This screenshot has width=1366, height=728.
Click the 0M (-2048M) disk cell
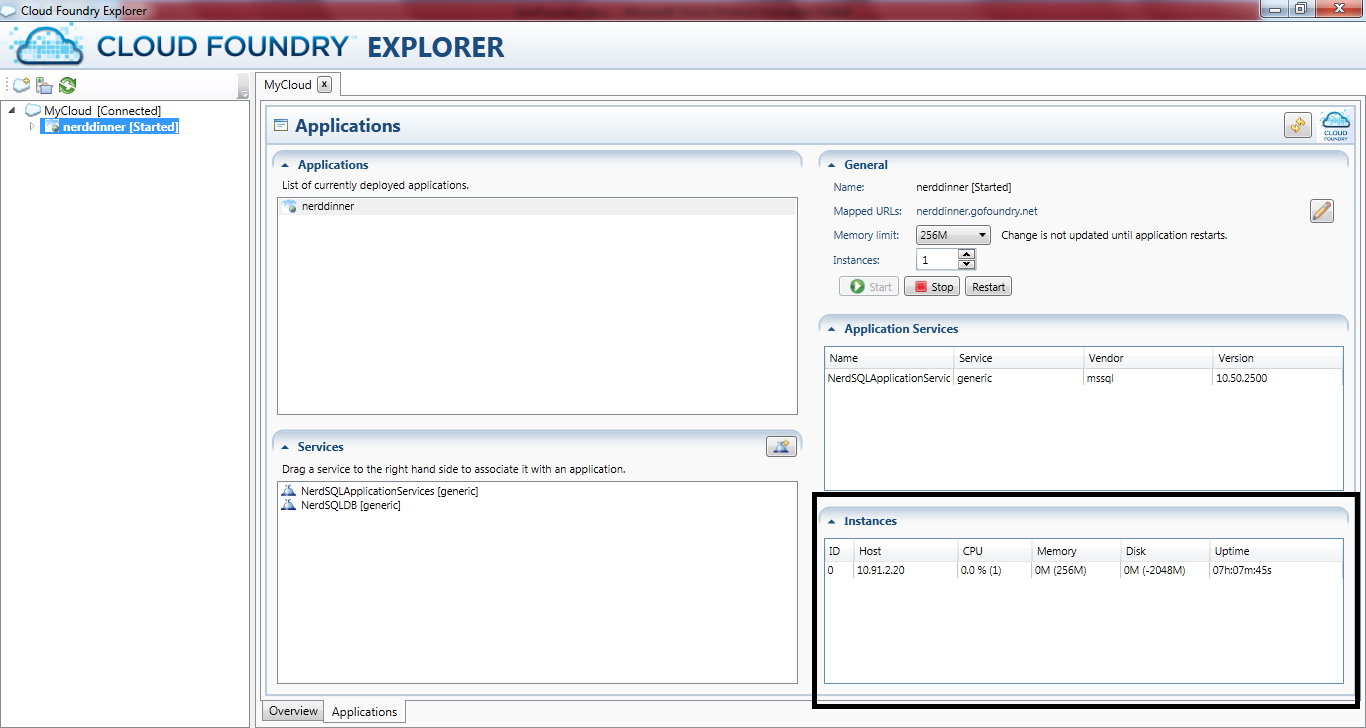1154,571
